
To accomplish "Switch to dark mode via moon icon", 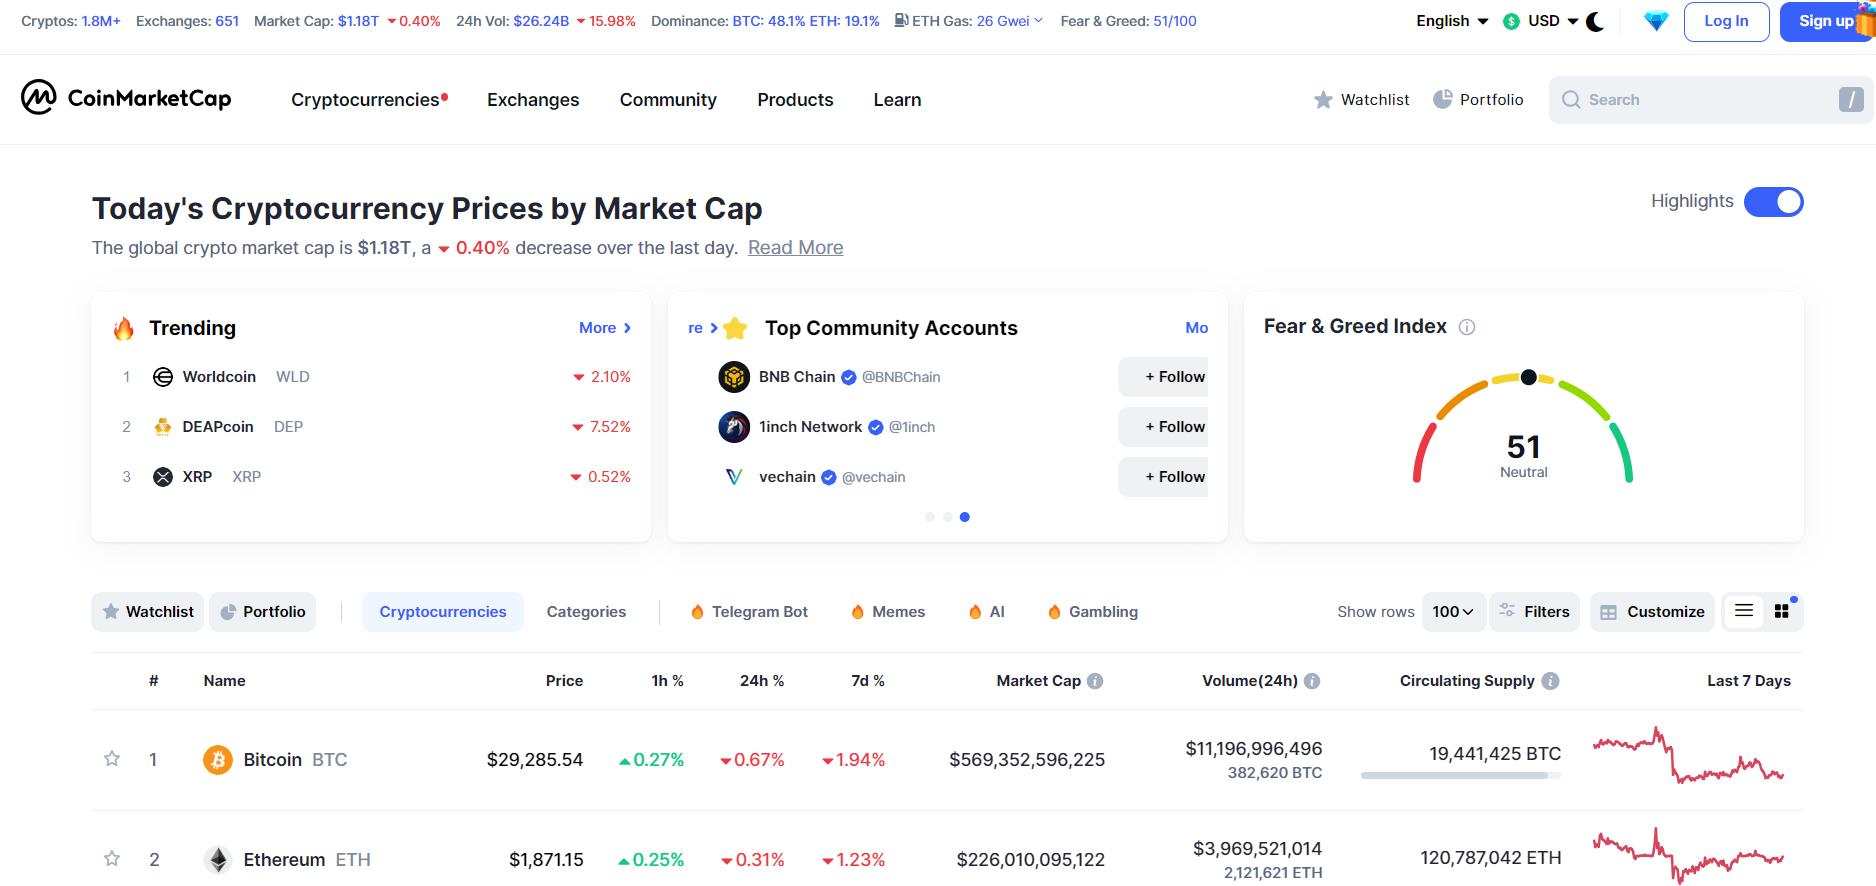I will (x=1596, y=21).
